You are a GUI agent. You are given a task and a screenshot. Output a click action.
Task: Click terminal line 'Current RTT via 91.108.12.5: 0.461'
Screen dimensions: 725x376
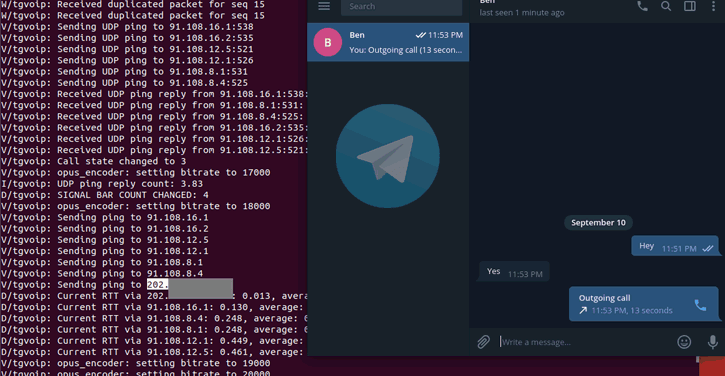point(152,352)
